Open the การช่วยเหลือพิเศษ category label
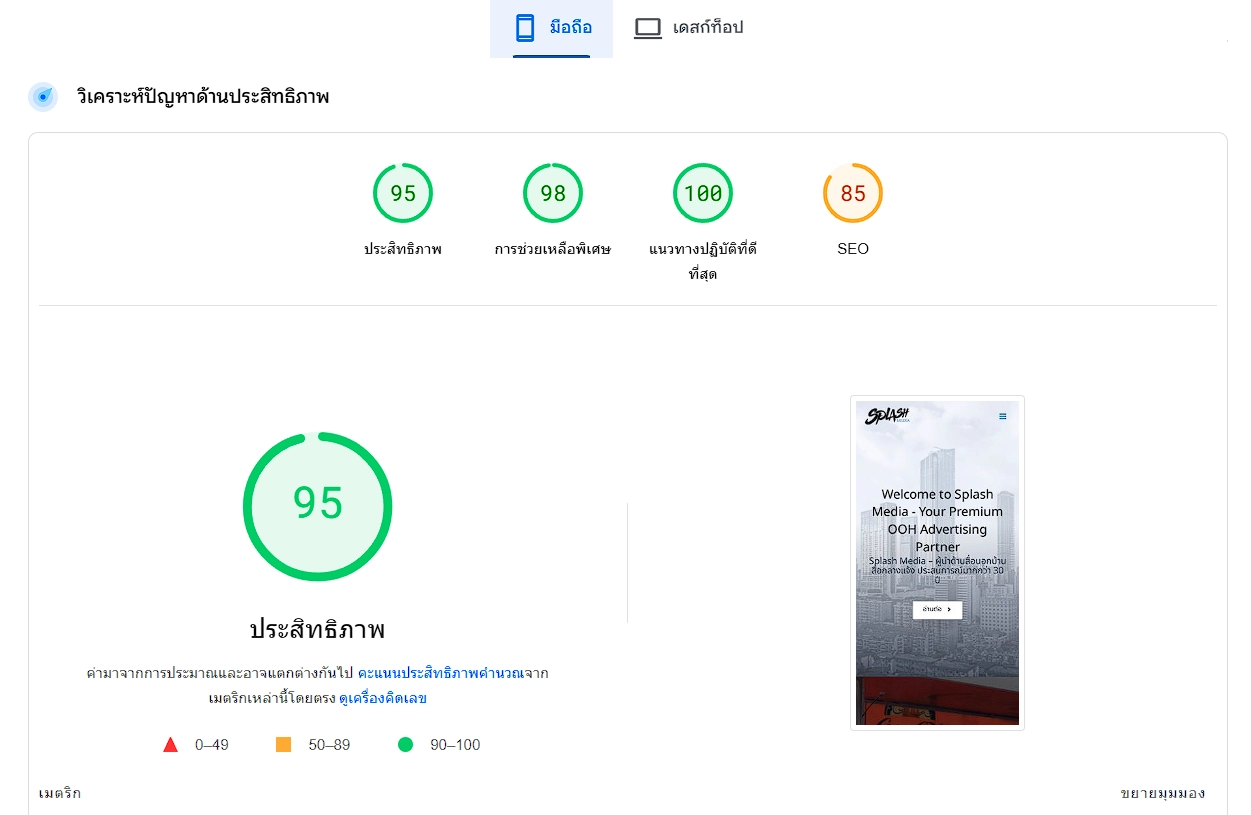Screen dimensions: 1251x815 [553, 249]
